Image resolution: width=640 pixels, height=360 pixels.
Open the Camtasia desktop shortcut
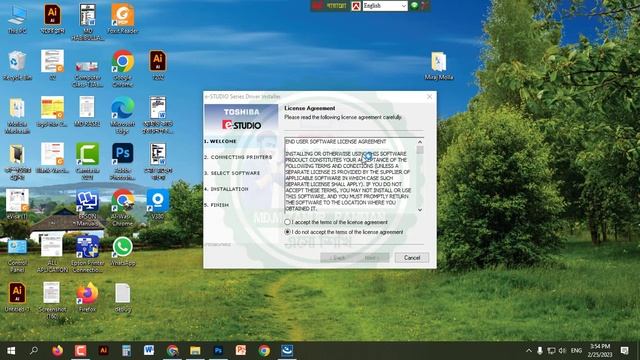[x=87, y=161]
